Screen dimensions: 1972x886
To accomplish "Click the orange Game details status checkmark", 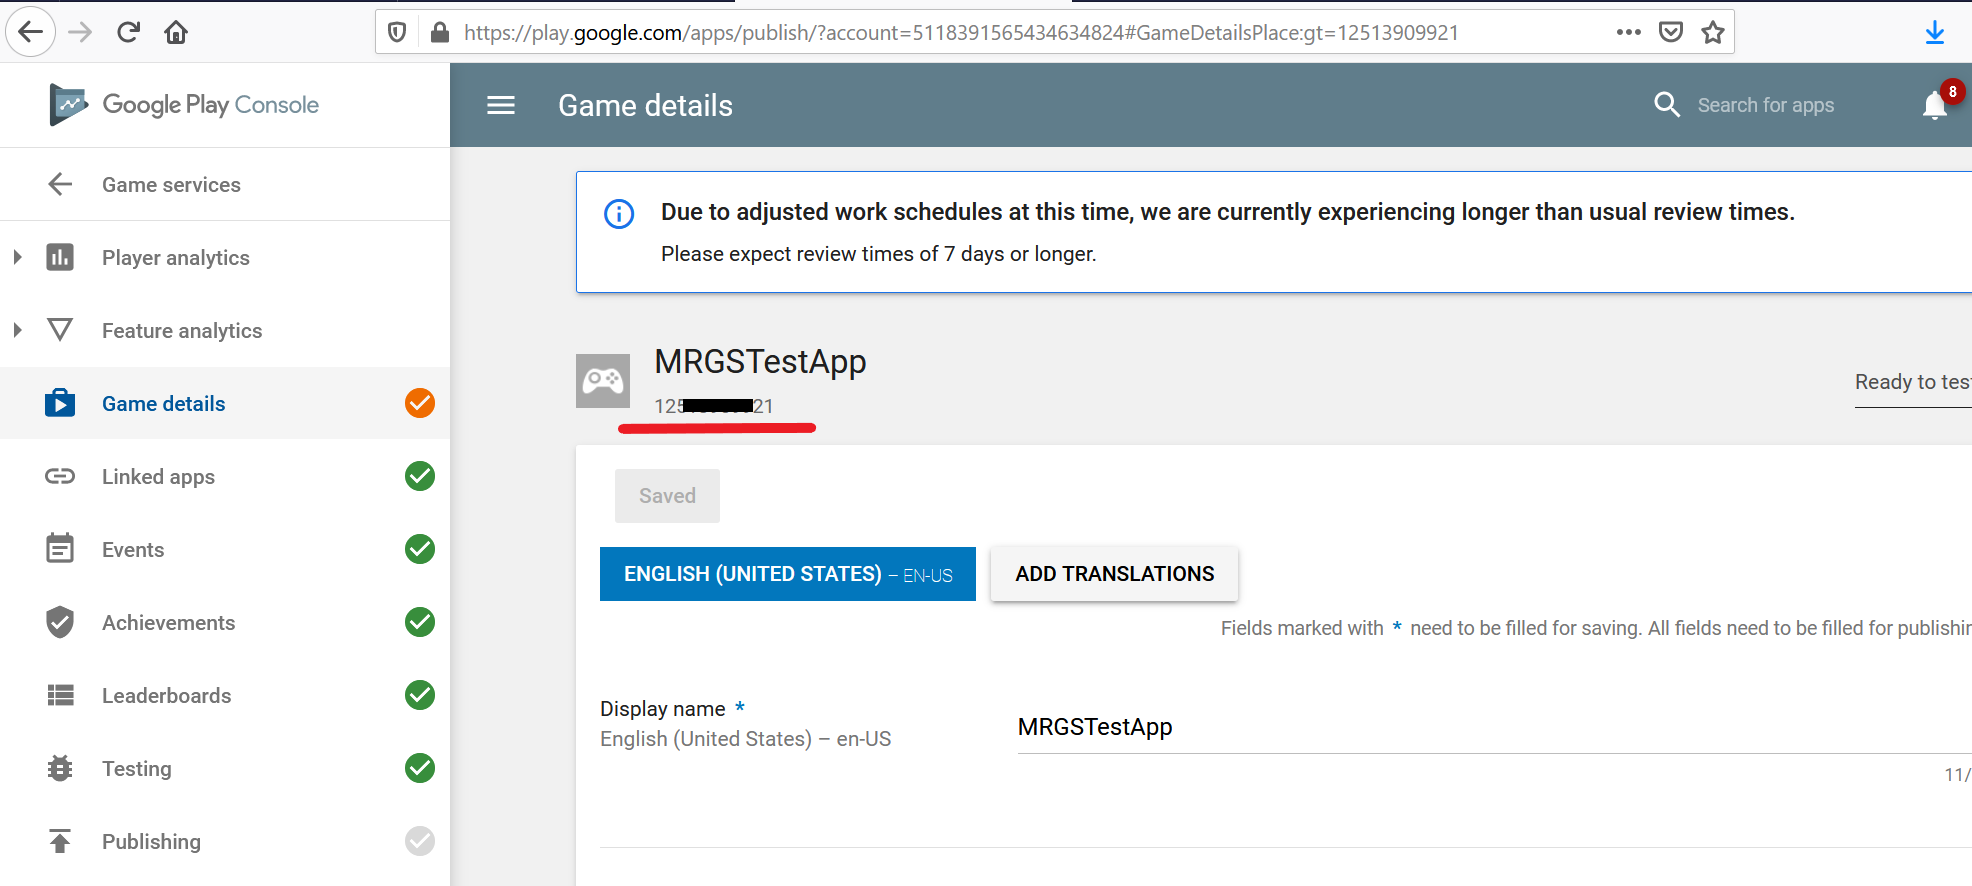I will point(420,403).
